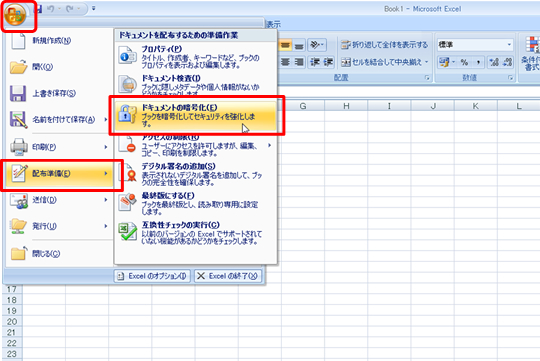Expand the 送信 submenu arrow

tap(106, 200)
